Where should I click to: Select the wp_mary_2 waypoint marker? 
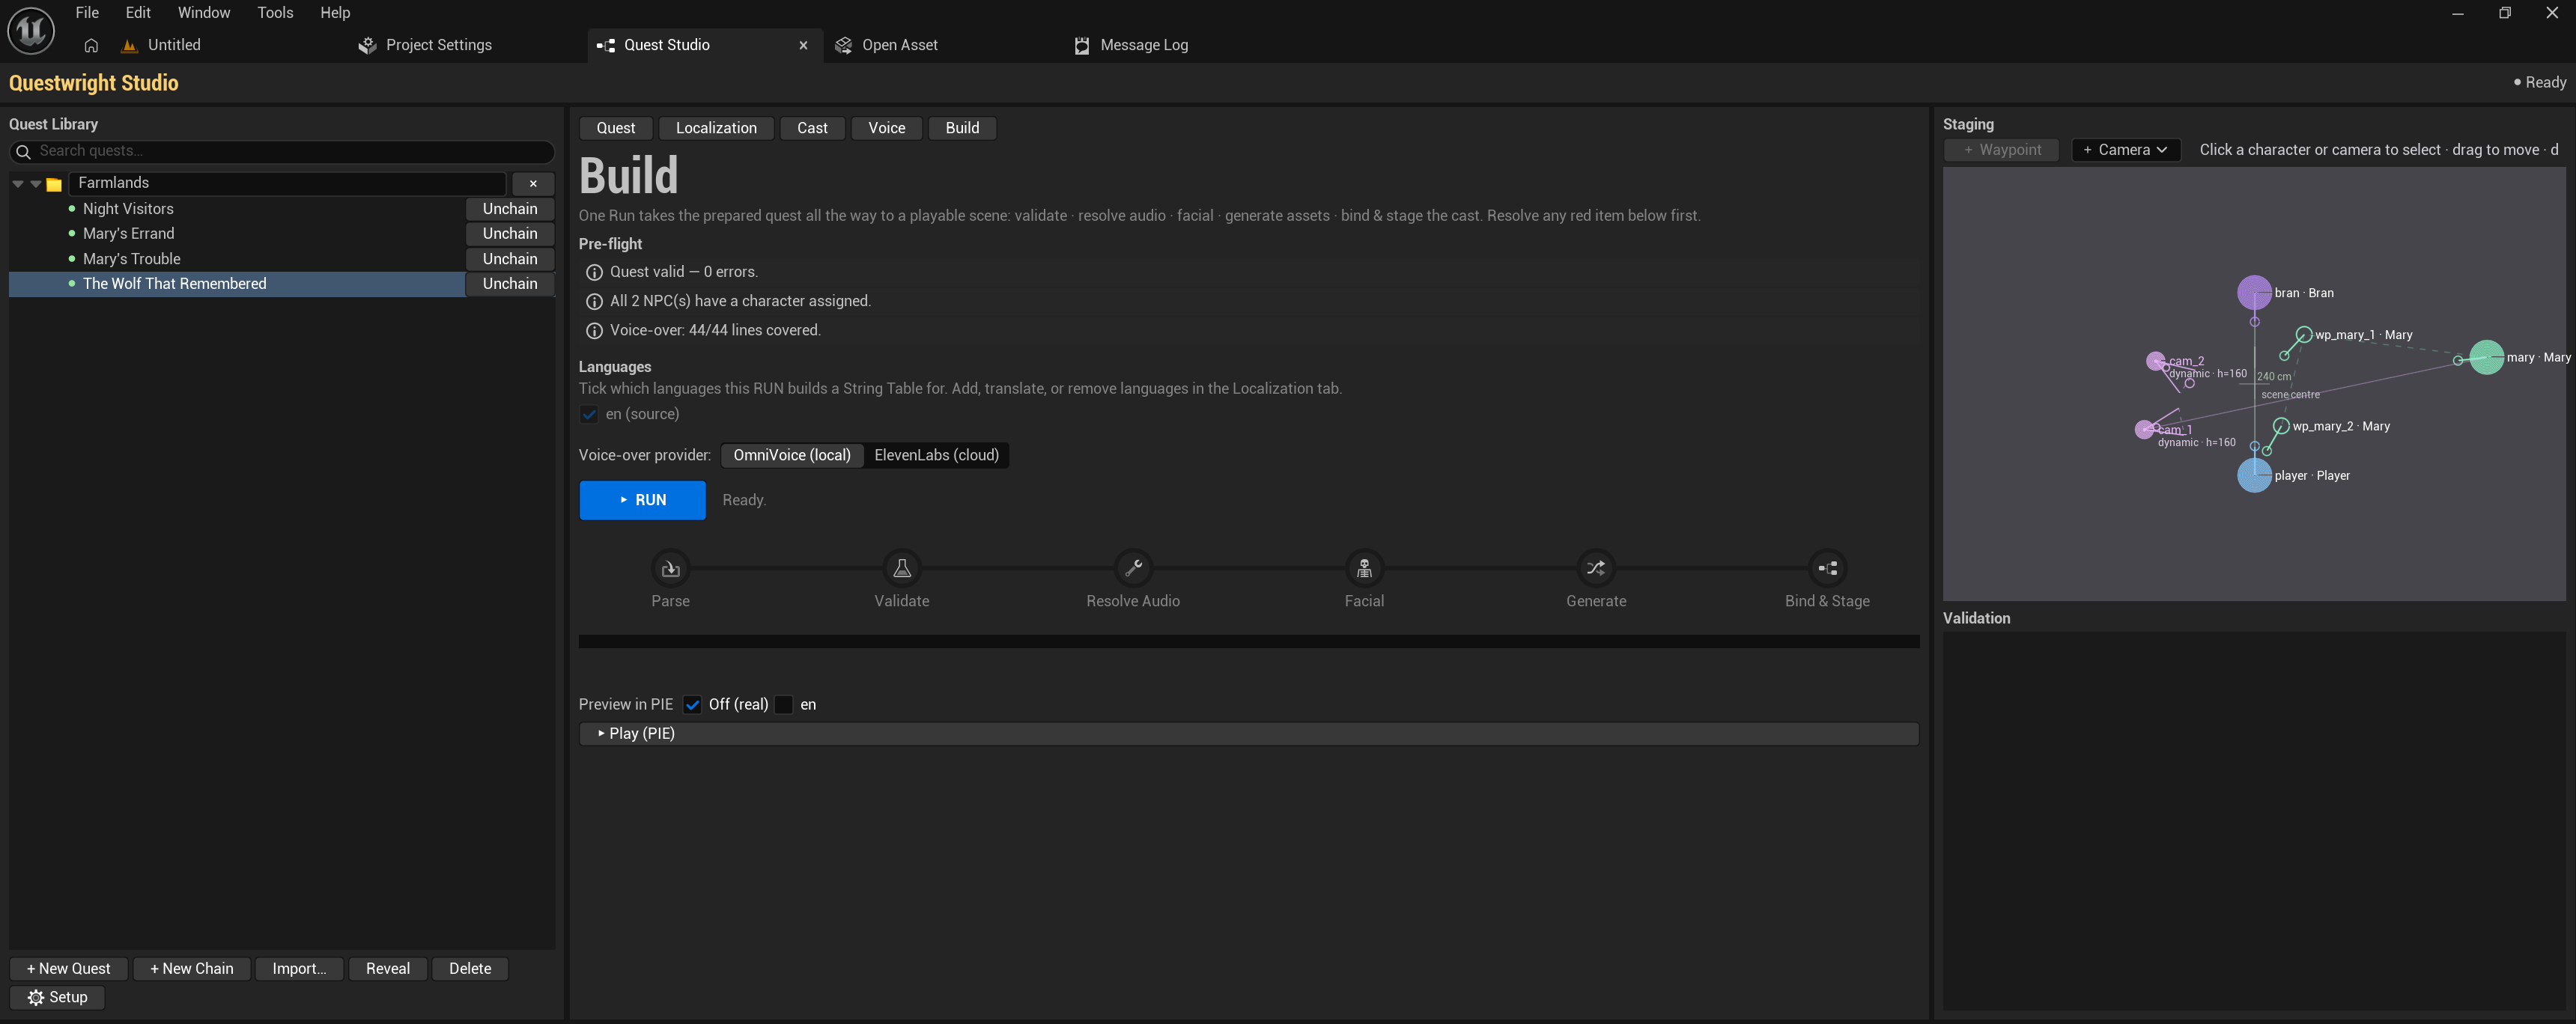pos(2281,426)
